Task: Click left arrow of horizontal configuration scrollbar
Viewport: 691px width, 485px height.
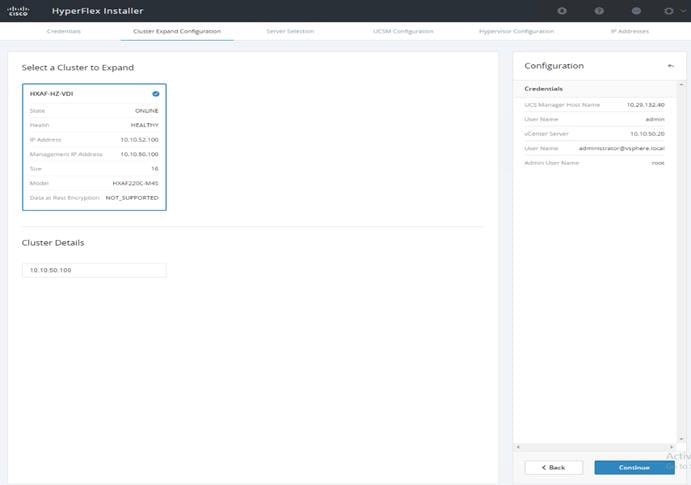Action: 518,447
